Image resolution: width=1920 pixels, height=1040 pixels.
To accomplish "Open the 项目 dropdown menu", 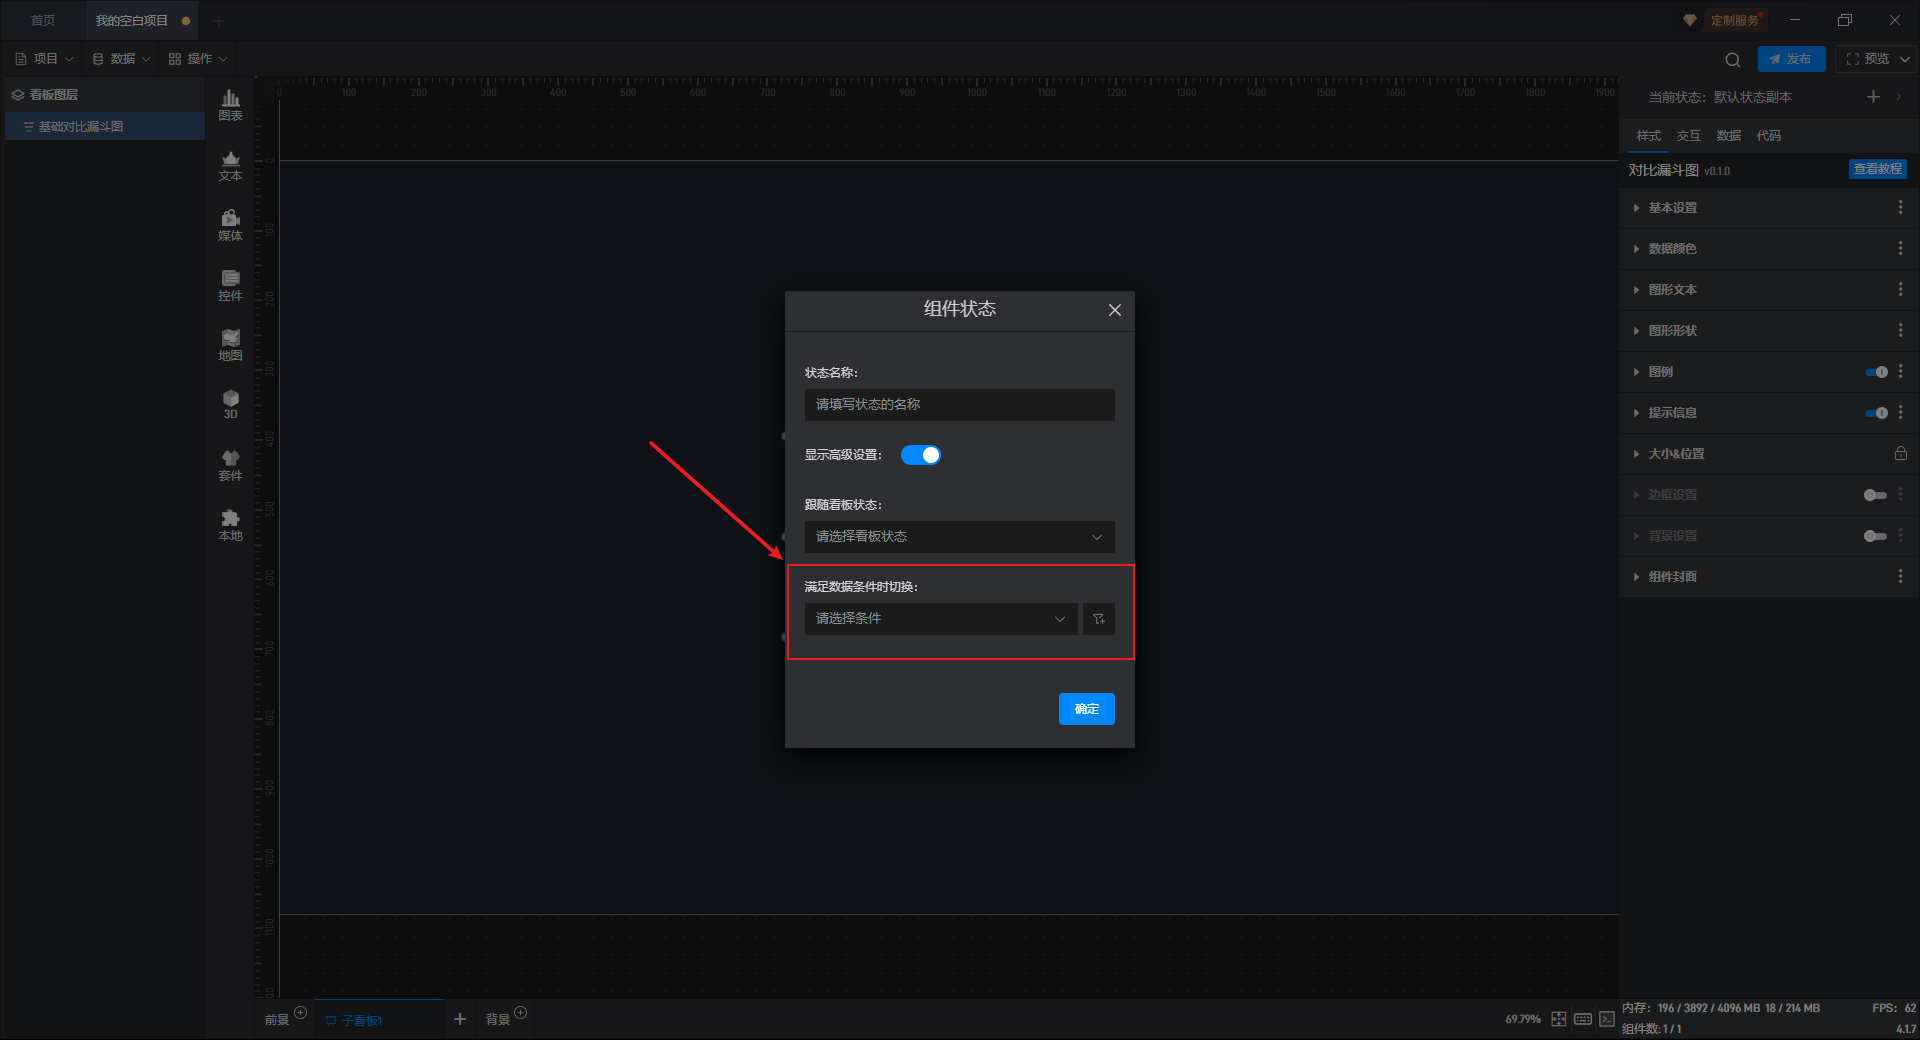I will (45, 59).
